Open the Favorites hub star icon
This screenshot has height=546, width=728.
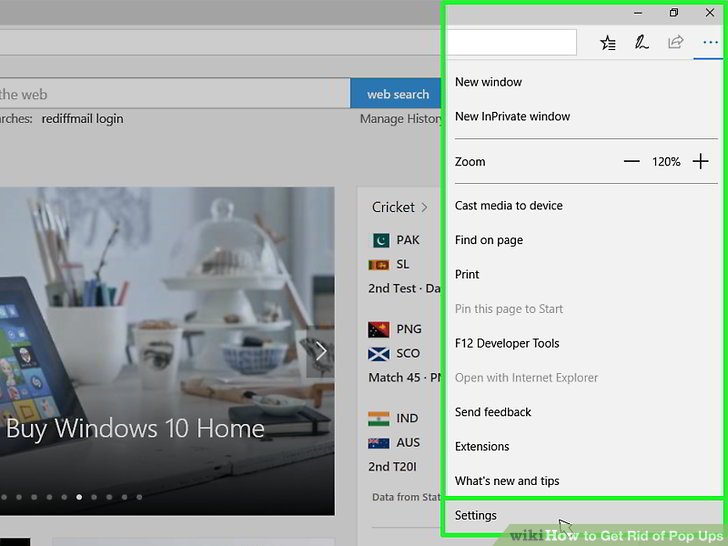(x=608, y=43)
